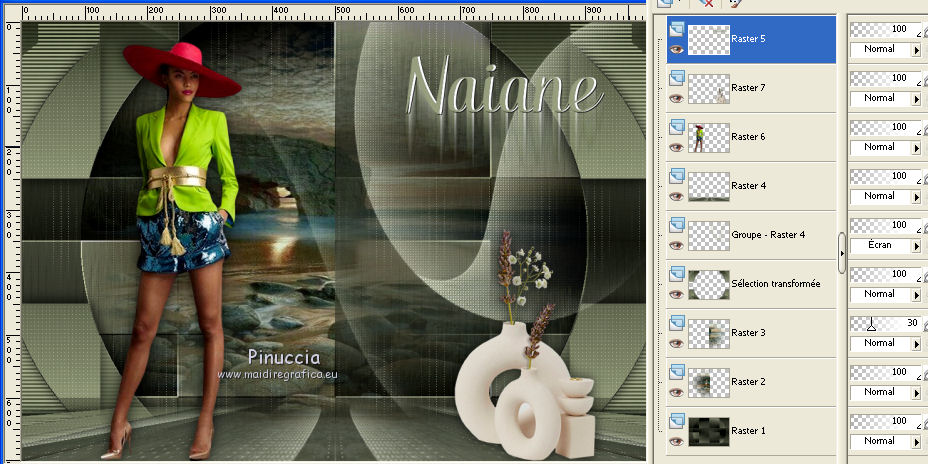Click the Raster 4 layer thumbnail
The image size is (928, 464).
pos(708,187)
